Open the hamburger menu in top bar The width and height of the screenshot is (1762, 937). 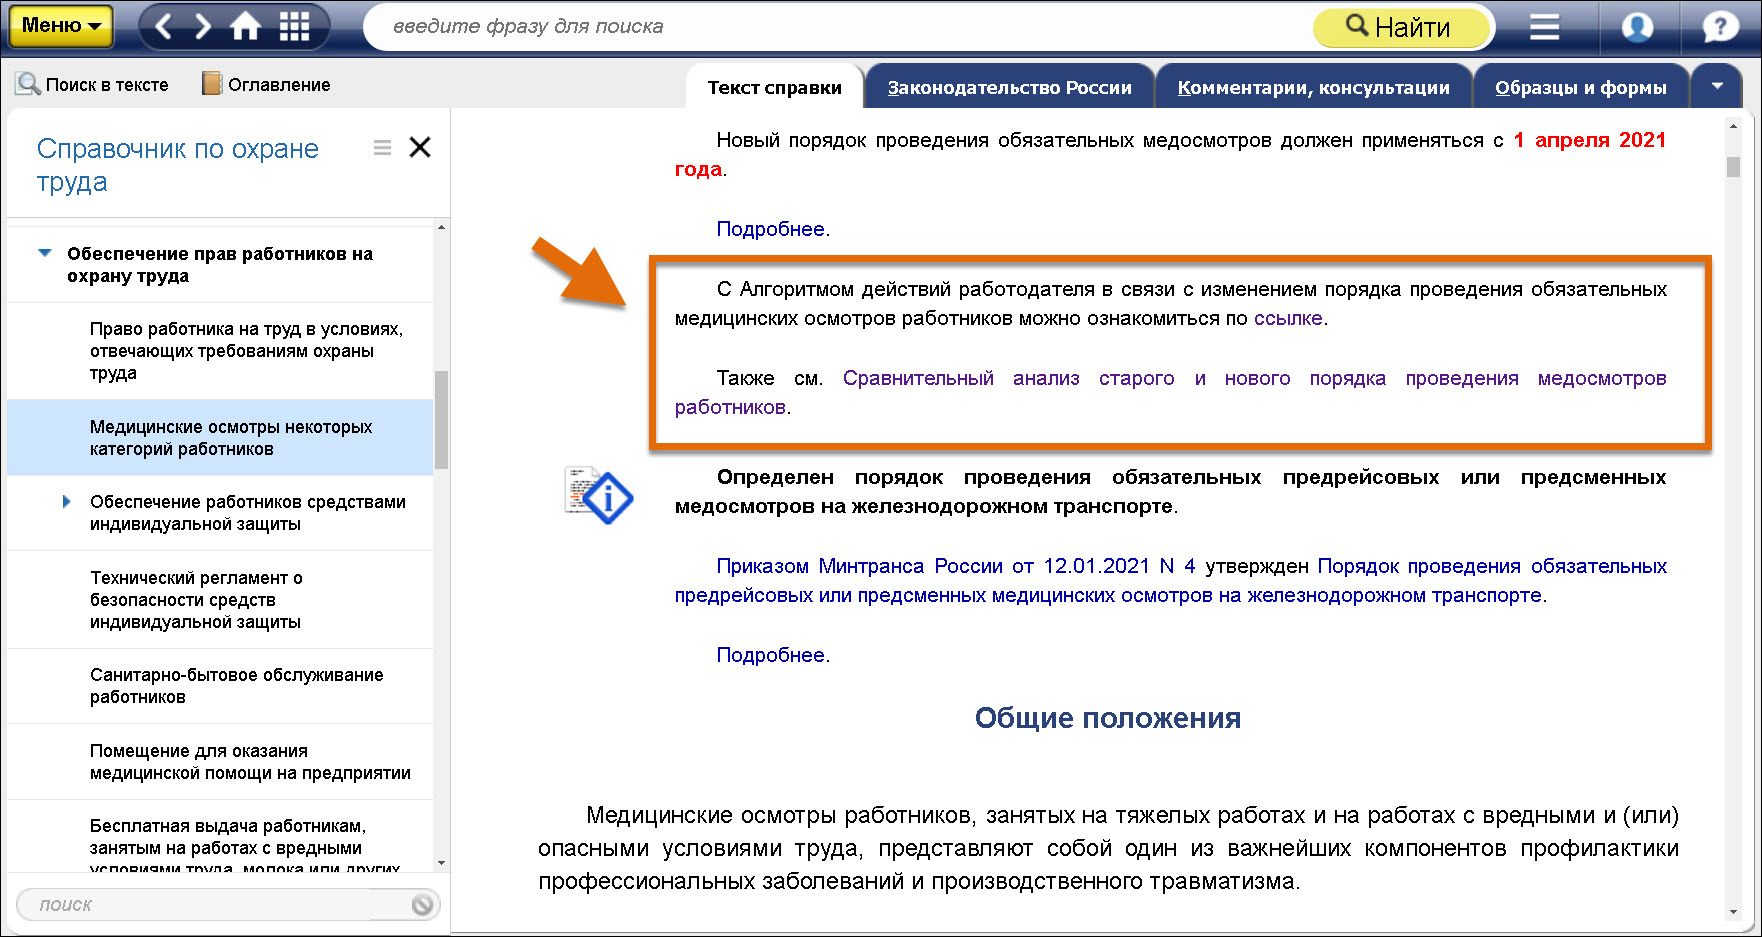(x=1544, y=27)
